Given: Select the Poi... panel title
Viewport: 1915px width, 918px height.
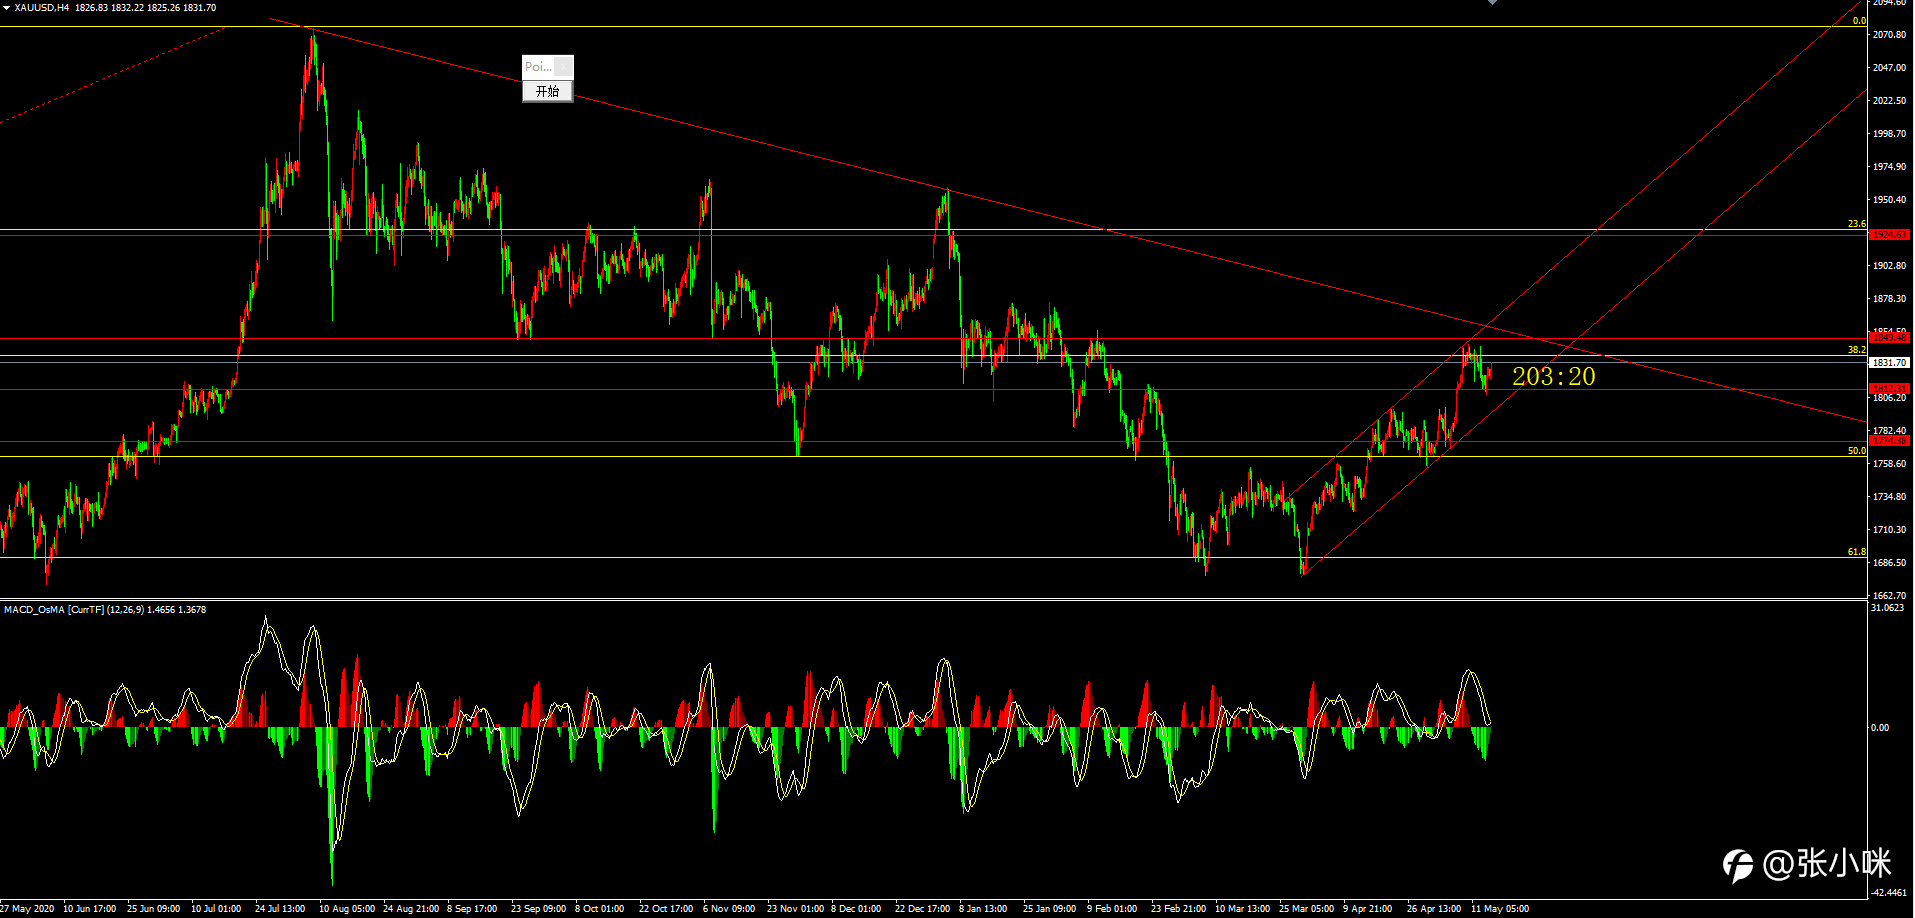Looking at the screenshot, I should click(x=538, y=67).
